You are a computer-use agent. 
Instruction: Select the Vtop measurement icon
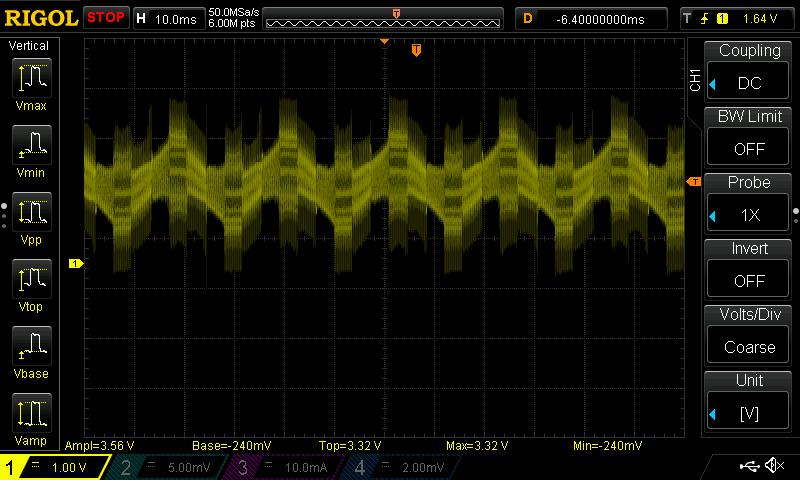click(x=32, y=279)
